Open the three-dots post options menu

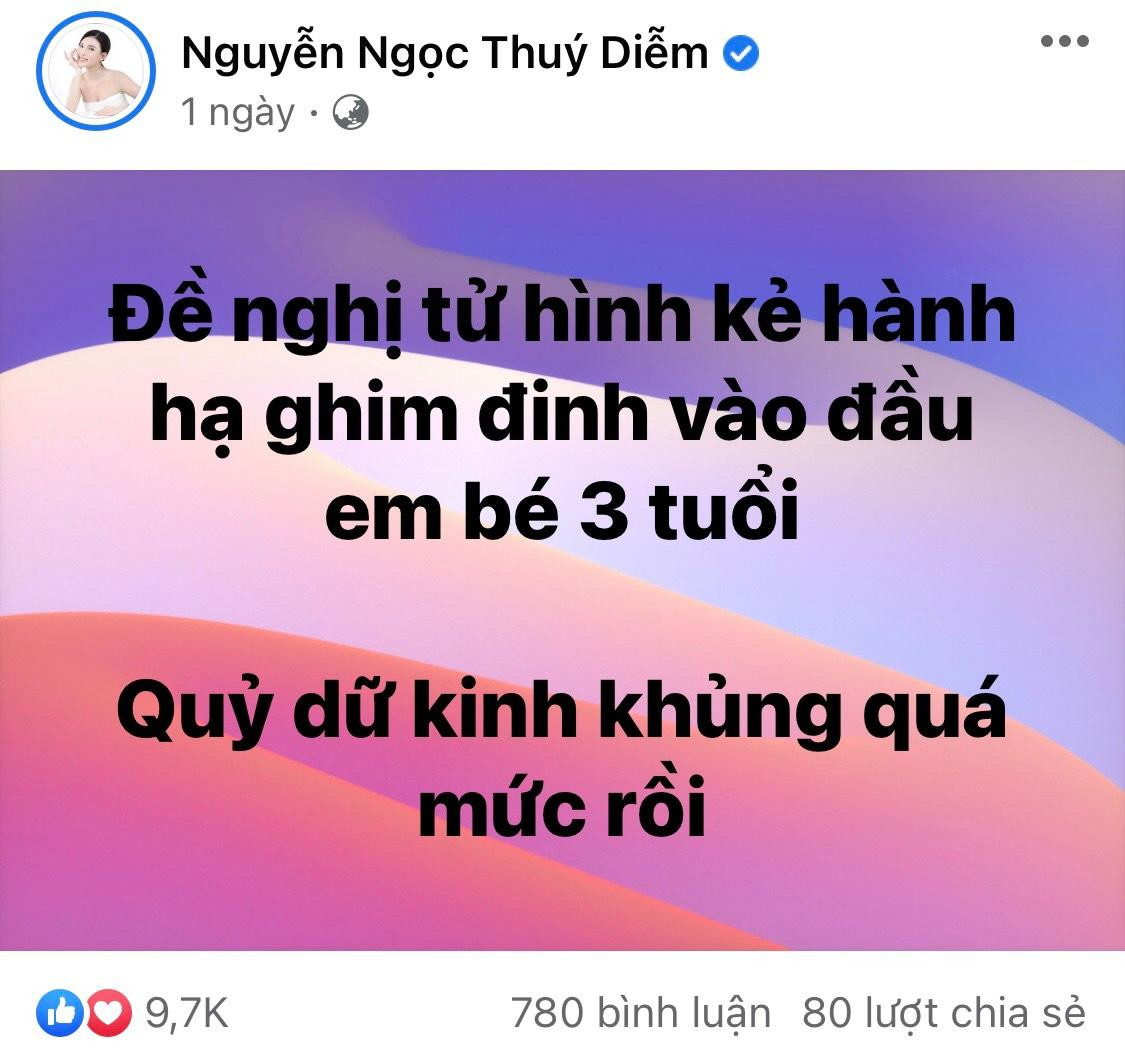tap(1065, 42)
